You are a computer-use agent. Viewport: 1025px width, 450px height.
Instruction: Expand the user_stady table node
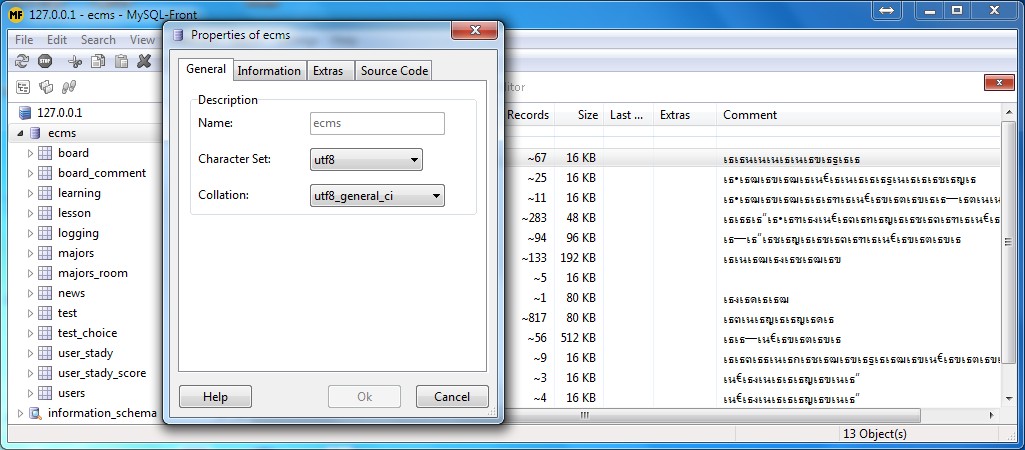pos(30,353)
